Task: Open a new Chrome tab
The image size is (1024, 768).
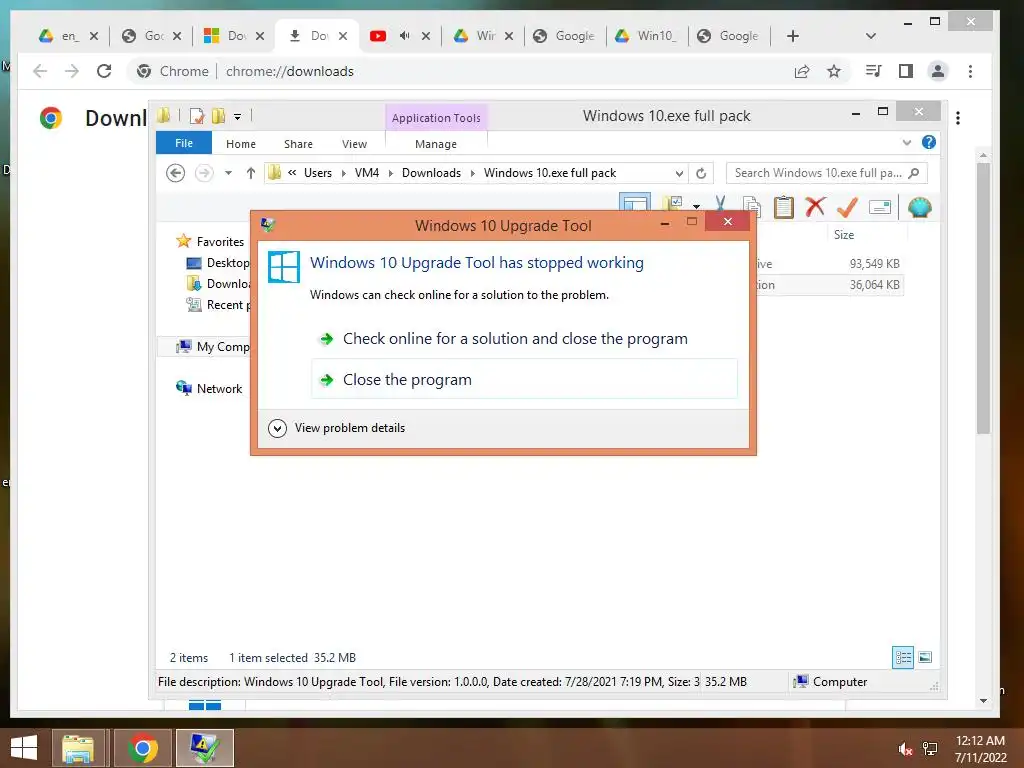Action: [x=793, y=36]
